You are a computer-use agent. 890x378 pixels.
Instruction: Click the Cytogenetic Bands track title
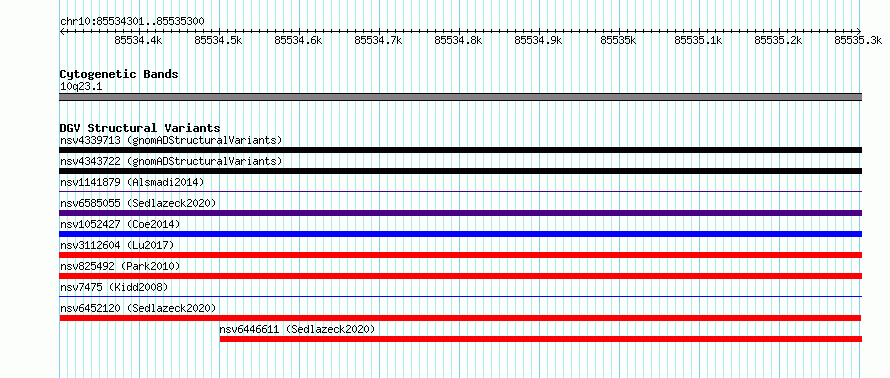(x=119, y=74)
